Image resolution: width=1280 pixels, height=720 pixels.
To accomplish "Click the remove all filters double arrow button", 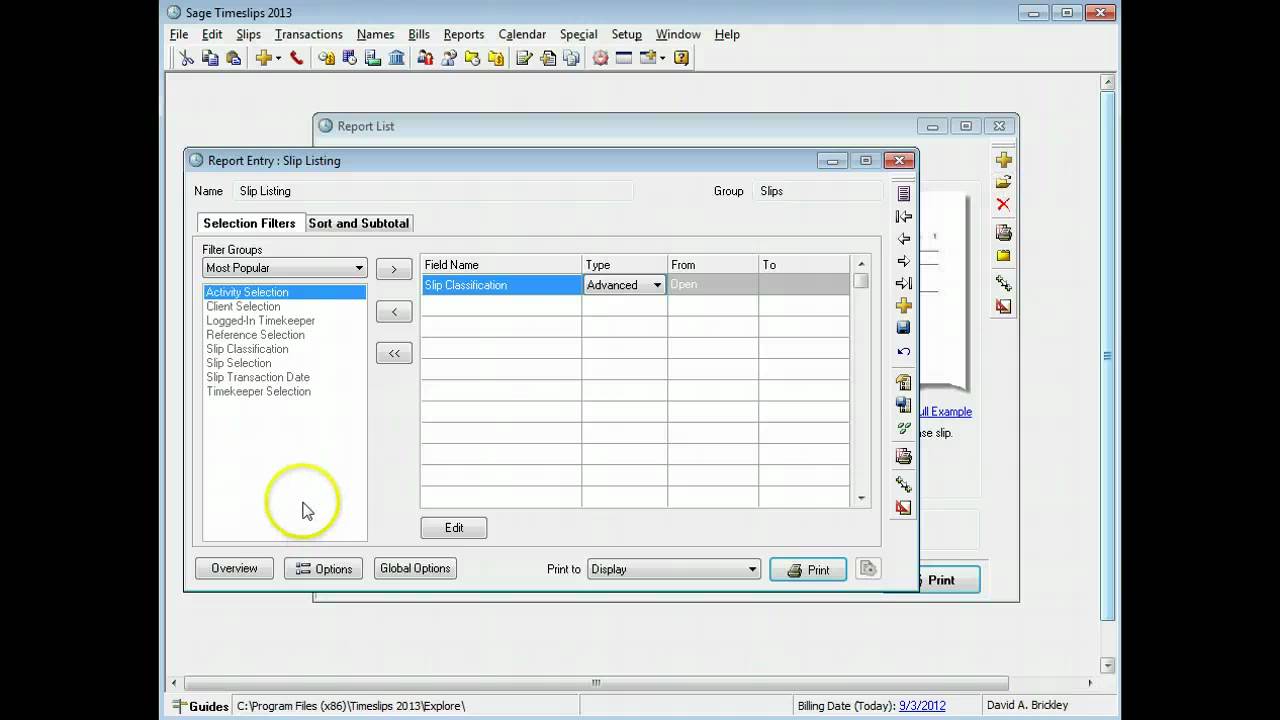I will (394, 353).
